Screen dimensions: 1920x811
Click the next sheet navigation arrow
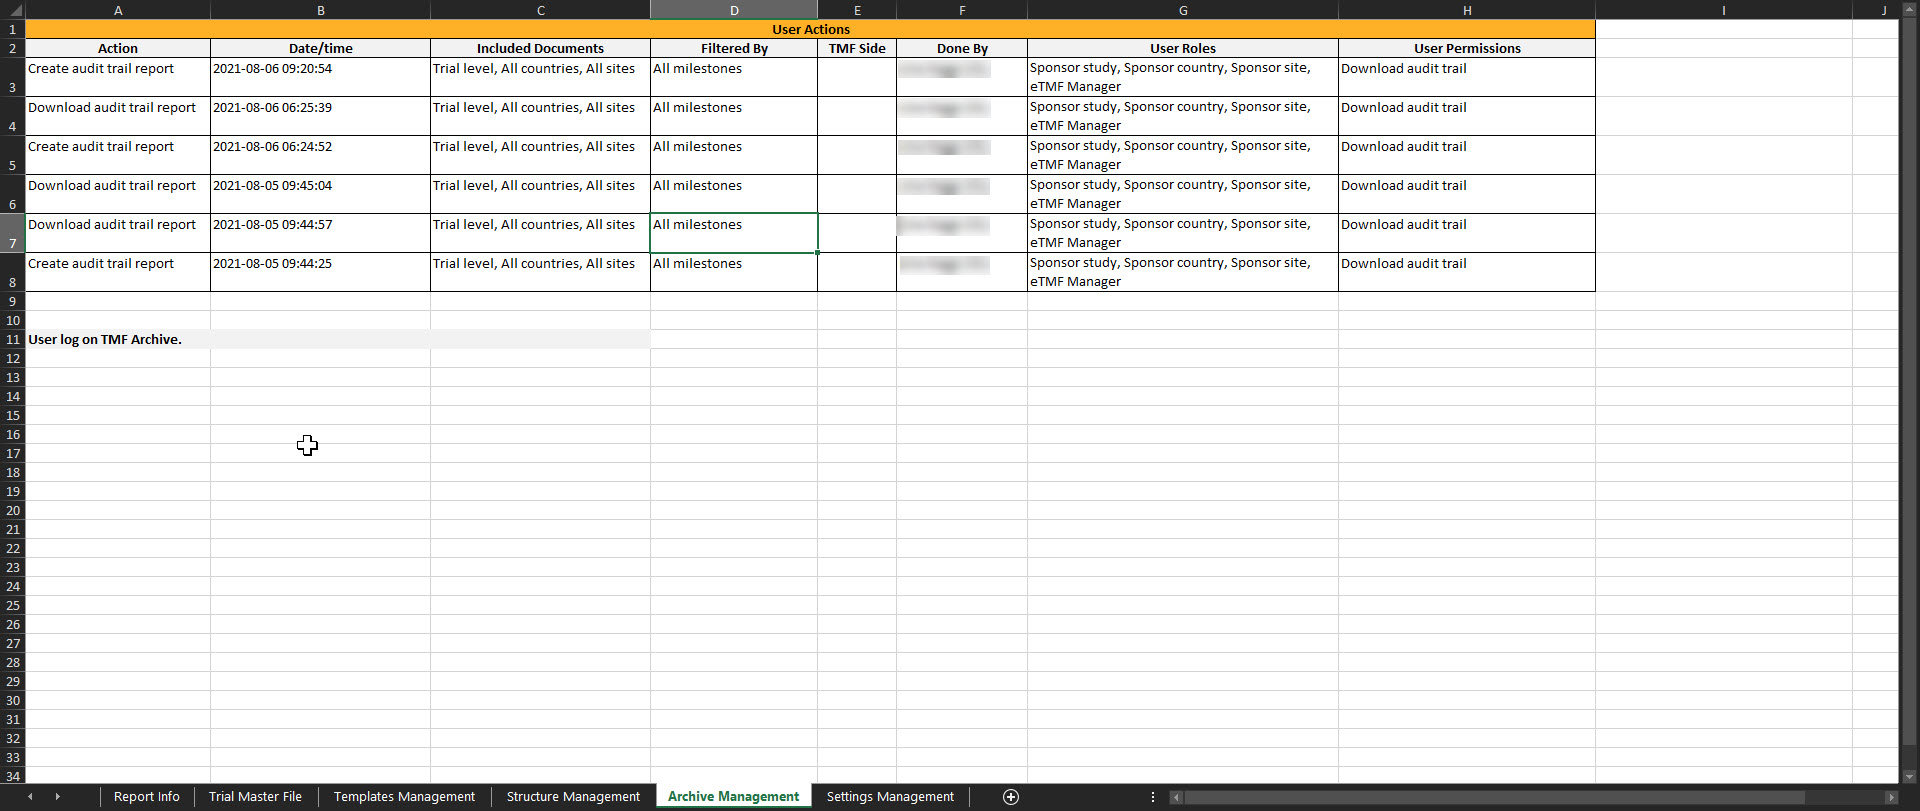pyautogui.click(x=57, y=797)
